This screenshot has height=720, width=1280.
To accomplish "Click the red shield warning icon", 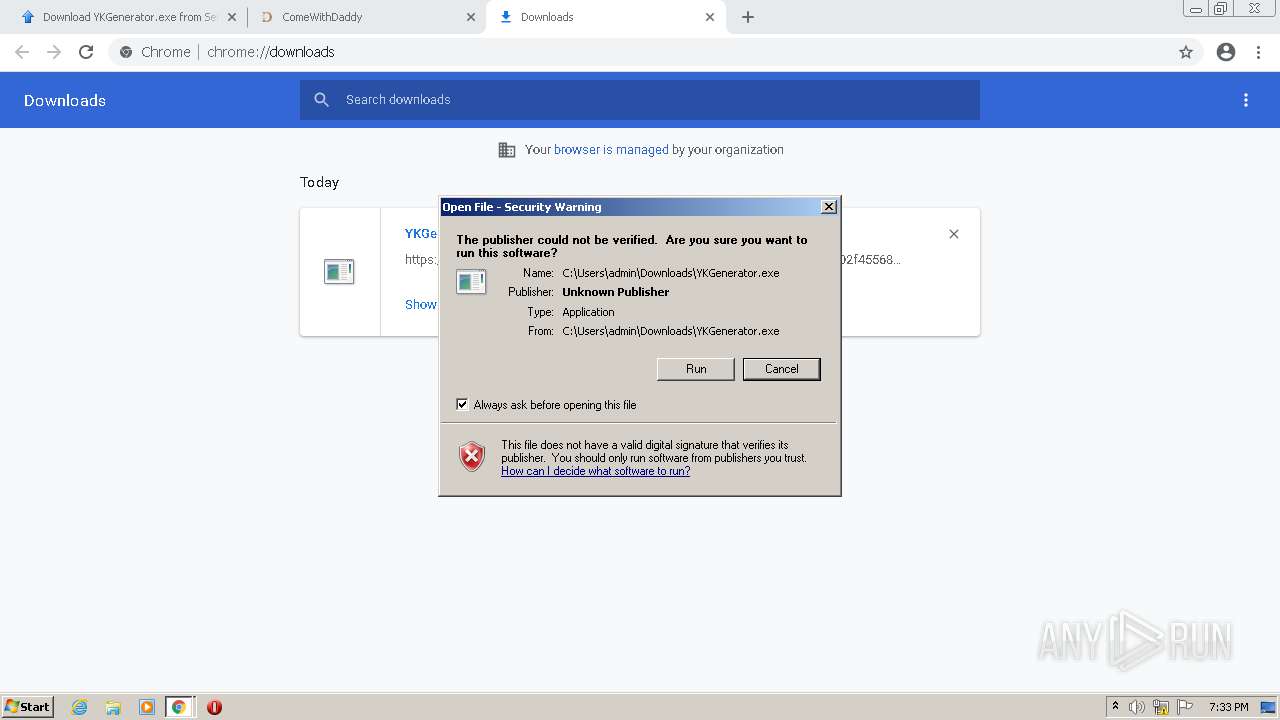I will point(472,457).
